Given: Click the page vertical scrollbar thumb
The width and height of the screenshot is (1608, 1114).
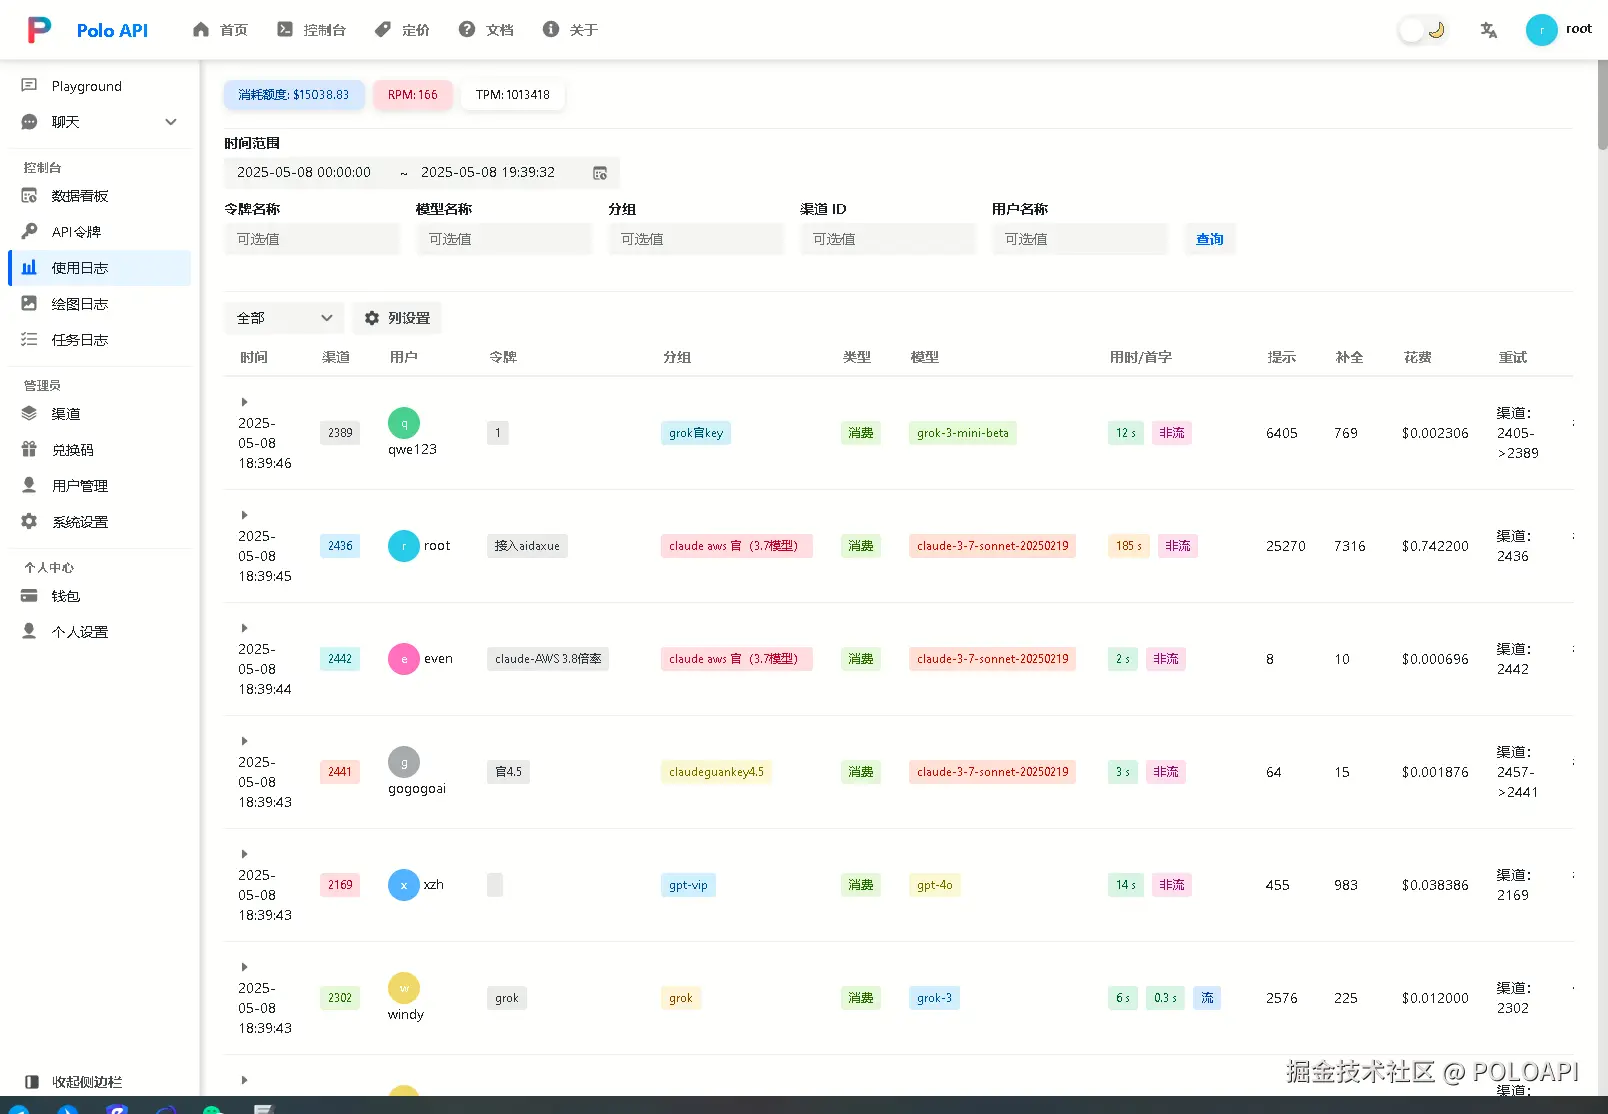Looking at the screenshot, I should pyautogui.click(x=1602, y=104).
